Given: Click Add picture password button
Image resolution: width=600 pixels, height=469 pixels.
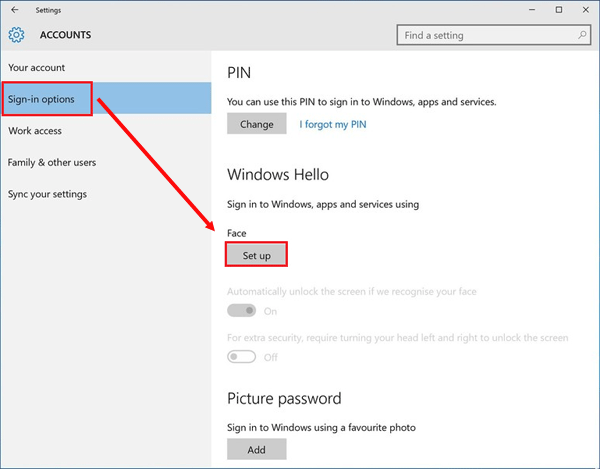Looking at the screenshot, I should click(256, 449).
